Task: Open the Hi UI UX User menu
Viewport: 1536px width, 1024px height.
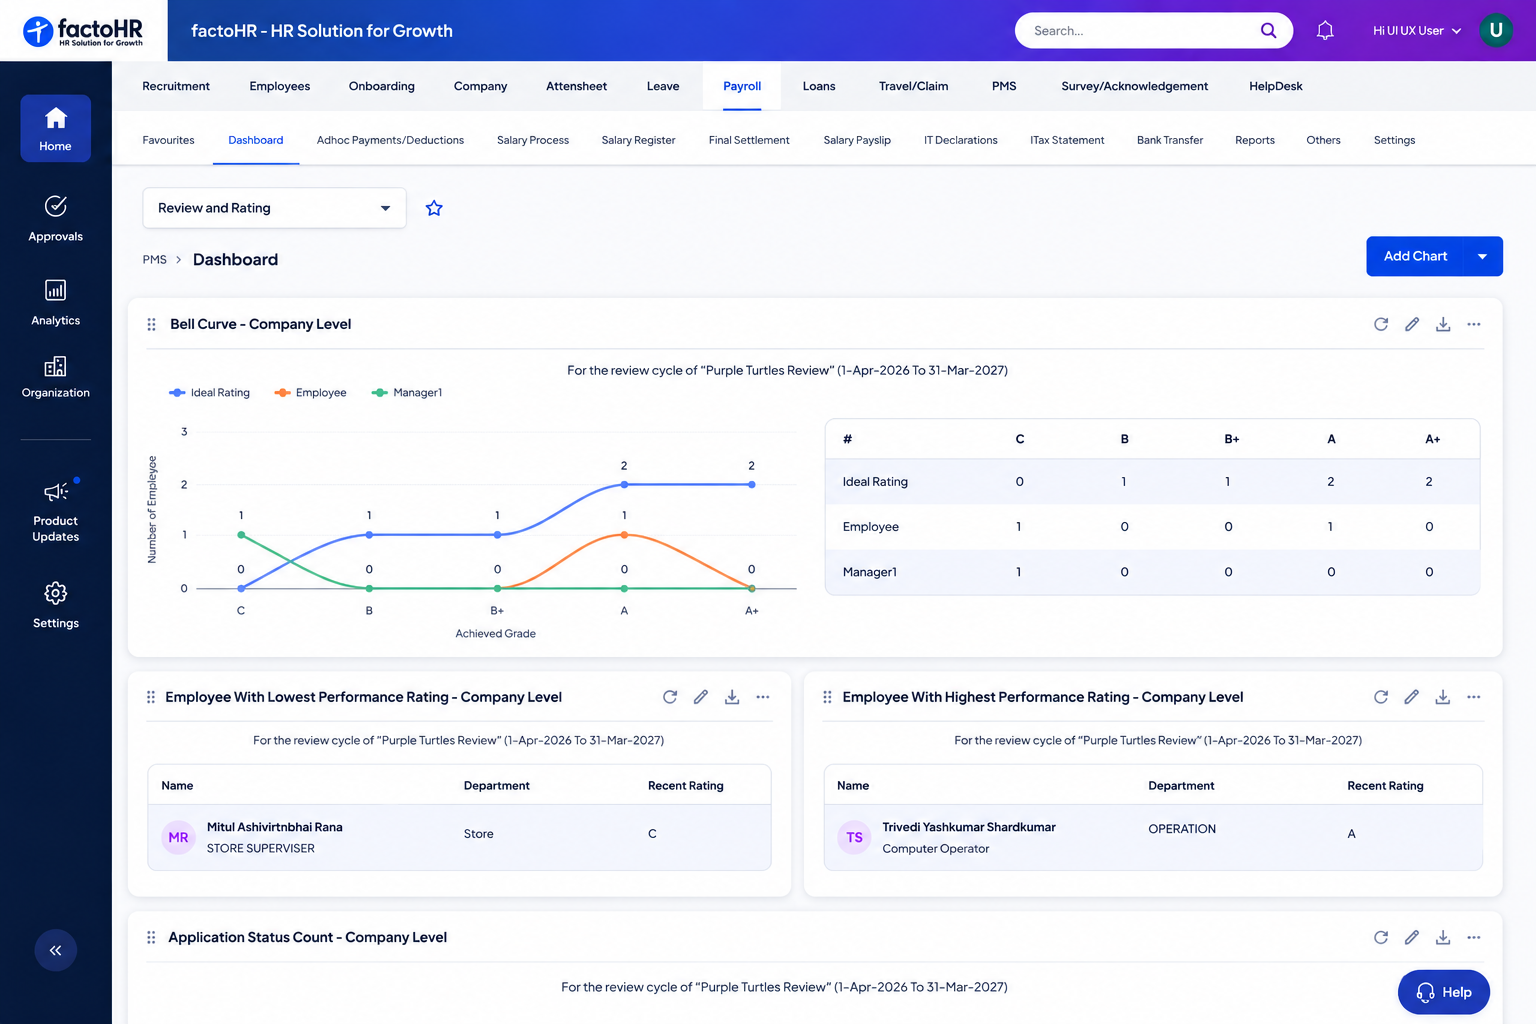Action: pyautogui.click(x=1417, y=31)
